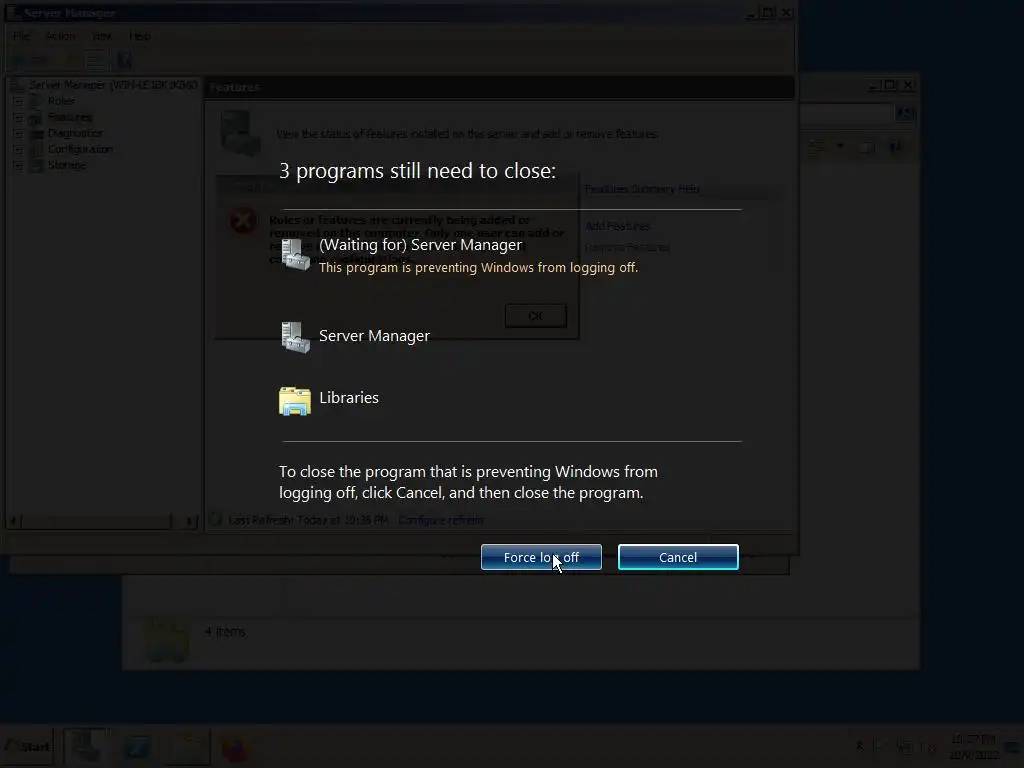Click the Remove Features link
Image resolution: width=1024 pixels, height=768 pixels.
point(627,248)
